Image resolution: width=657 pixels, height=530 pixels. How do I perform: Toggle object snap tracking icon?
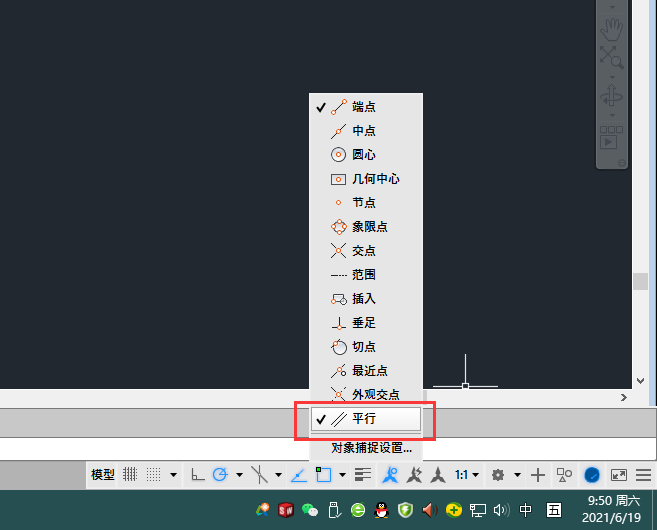tap(299, 475)
